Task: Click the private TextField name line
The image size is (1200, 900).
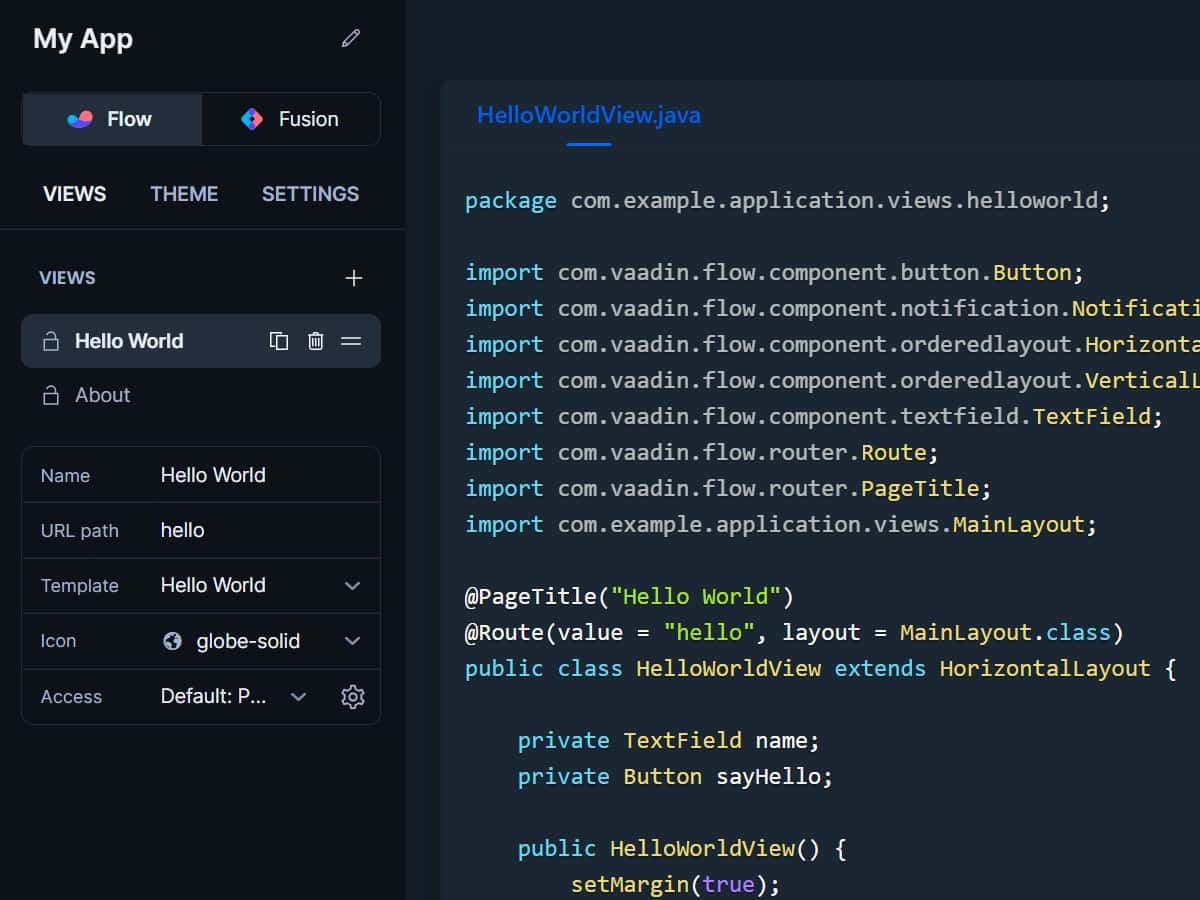Action: 669,741
